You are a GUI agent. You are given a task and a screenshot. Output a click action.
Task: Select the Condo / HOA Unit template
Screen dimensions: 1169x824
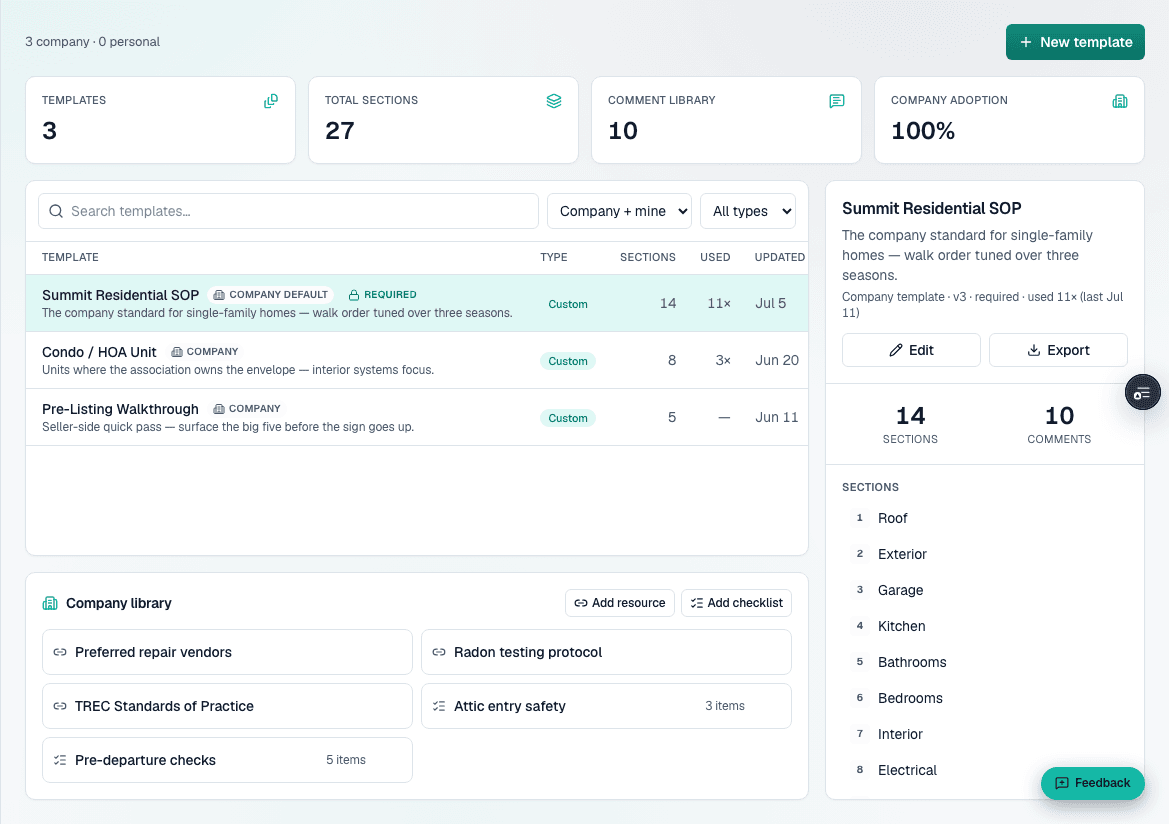(x=417, y=360)
